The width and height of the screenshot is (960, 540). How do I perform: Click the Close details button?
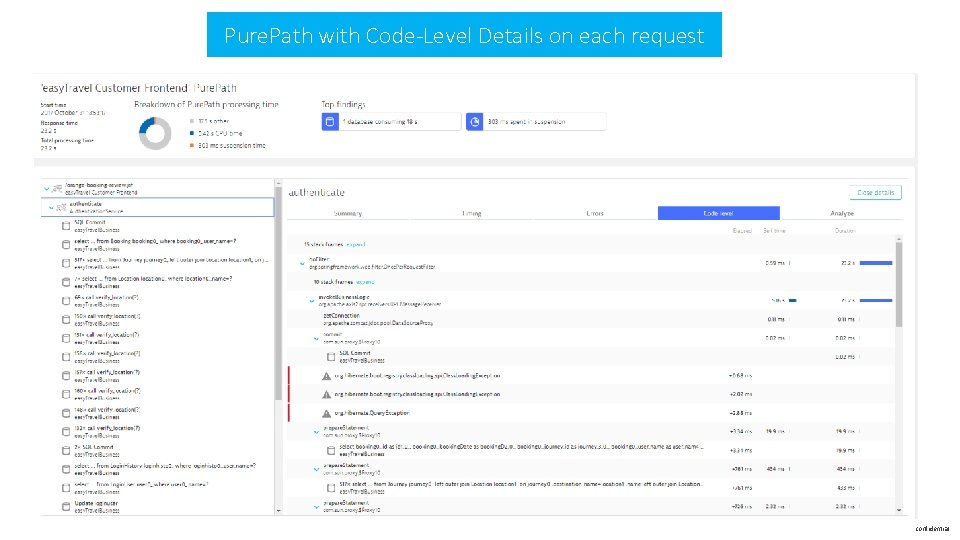click(876, 192)
